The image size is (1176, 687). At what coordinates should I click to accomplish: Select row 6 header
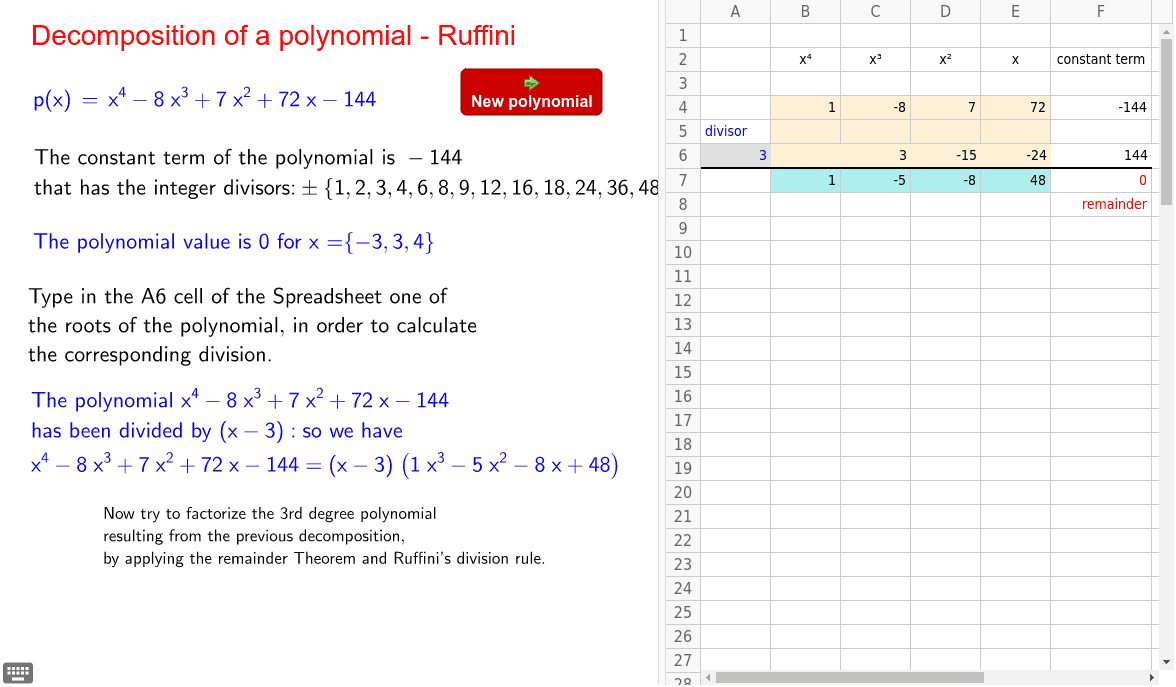pyautogui.click(x=682, y=155)
